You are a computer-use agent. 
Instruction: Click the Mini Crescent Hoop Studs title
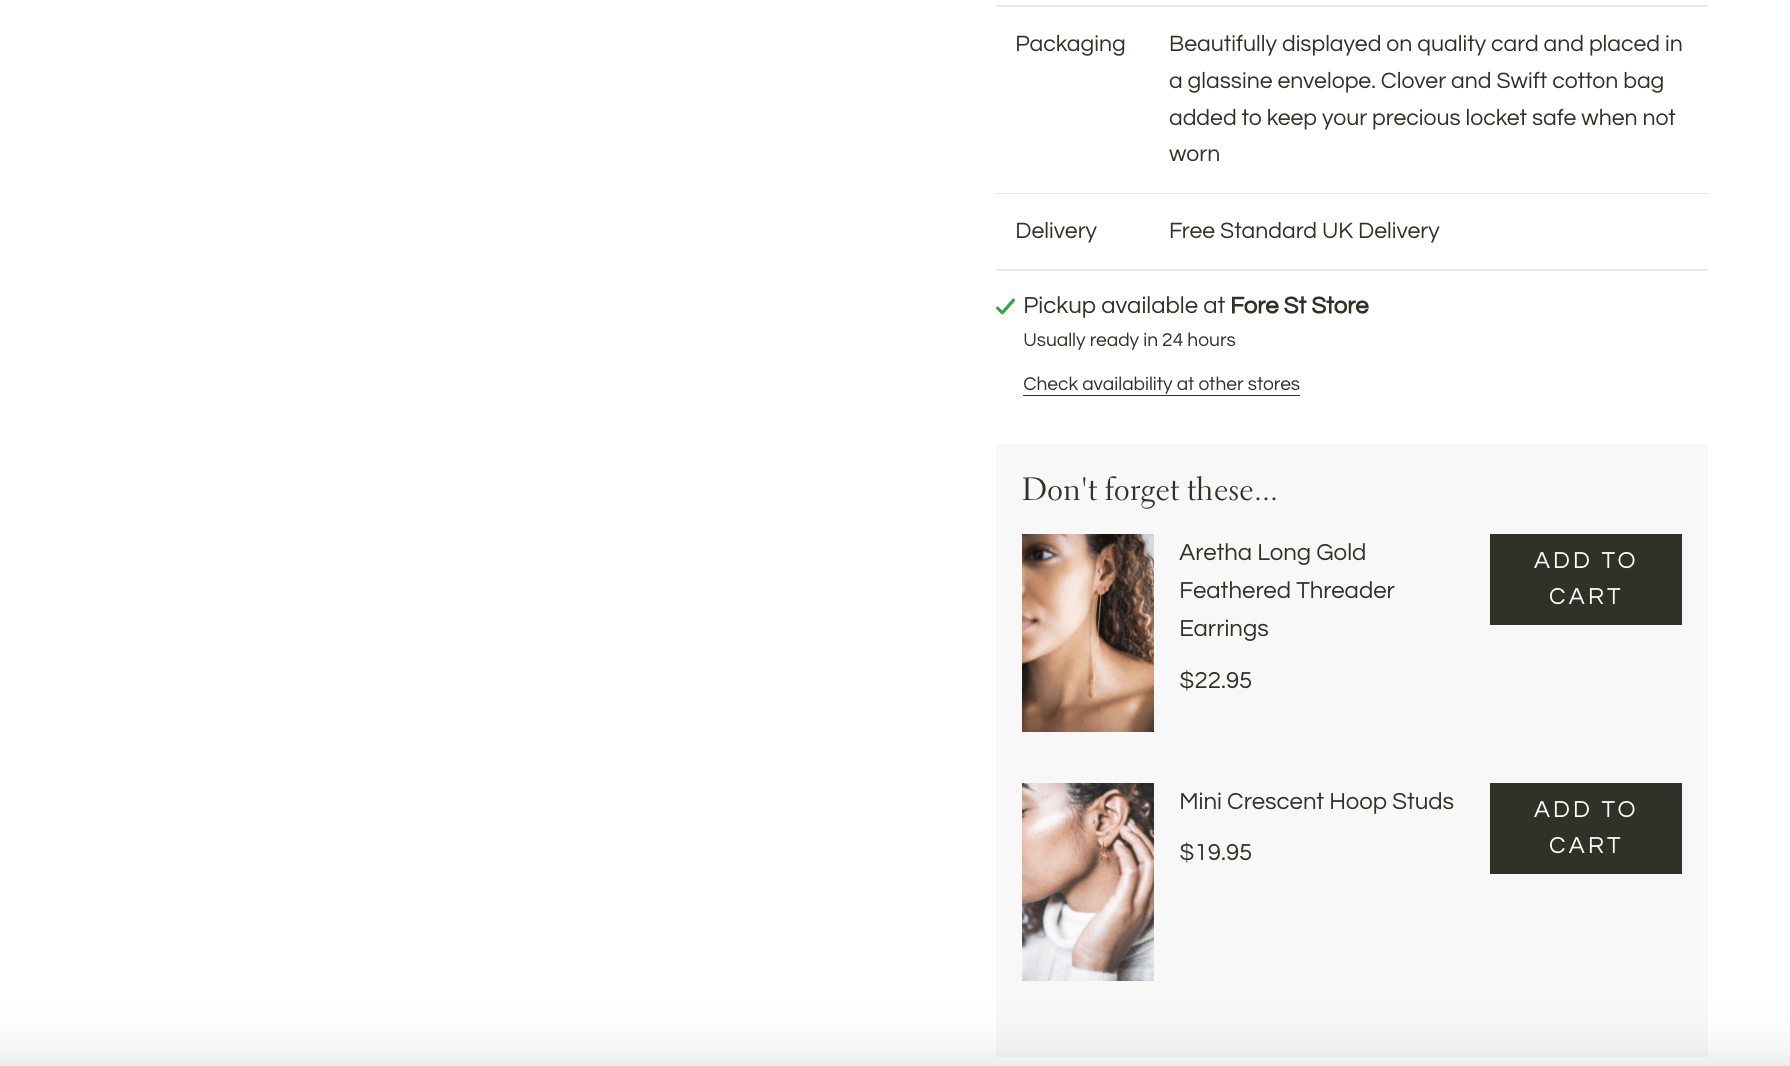coord(1316,801)
